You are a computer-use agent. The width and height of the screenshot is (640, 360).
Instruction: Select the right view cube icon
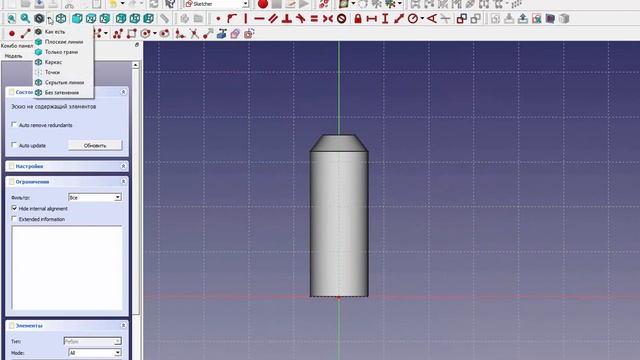105,18
